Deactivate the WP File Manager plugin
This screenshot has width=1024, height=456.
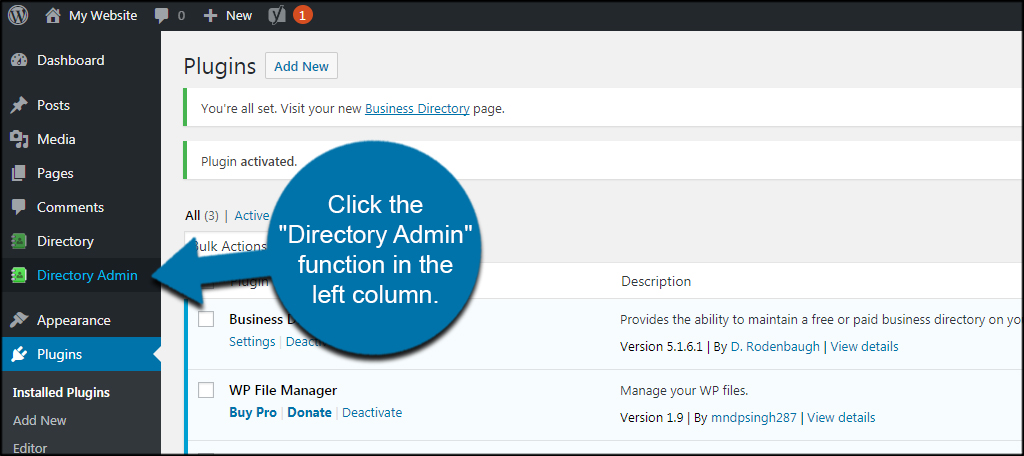372,413
